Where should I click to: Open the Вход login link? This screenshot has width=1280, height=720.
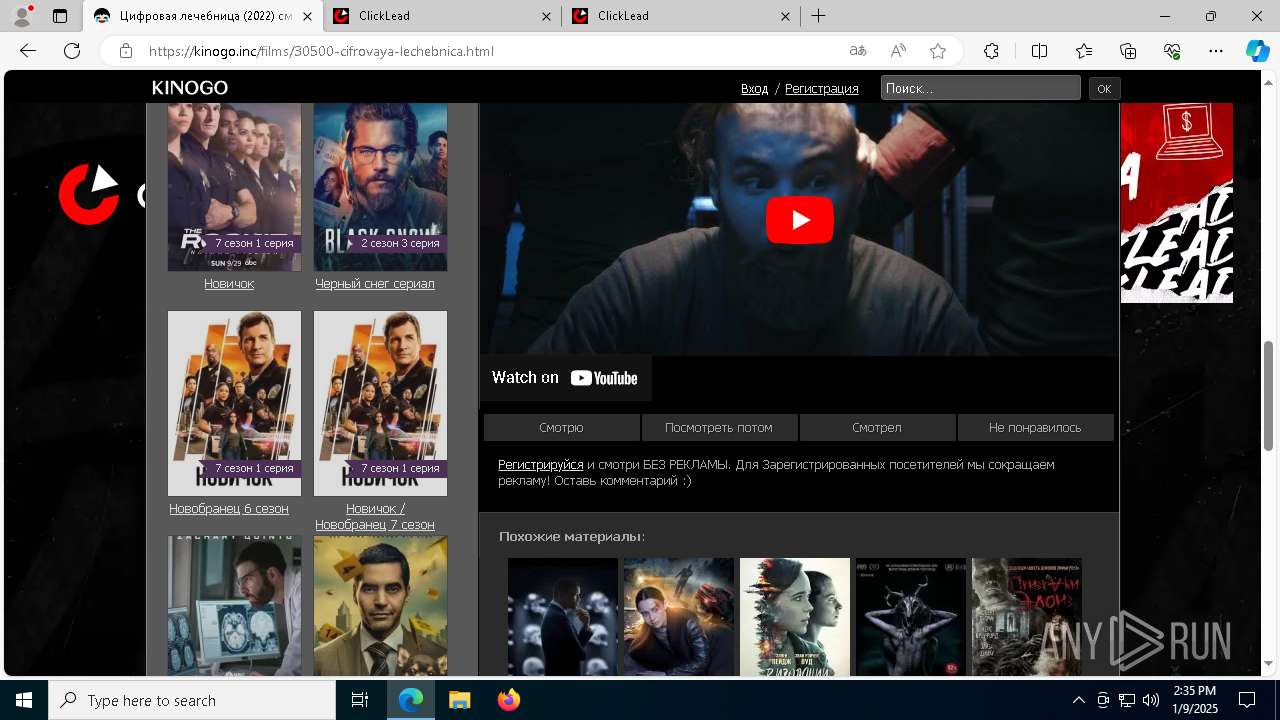point(754,89)
